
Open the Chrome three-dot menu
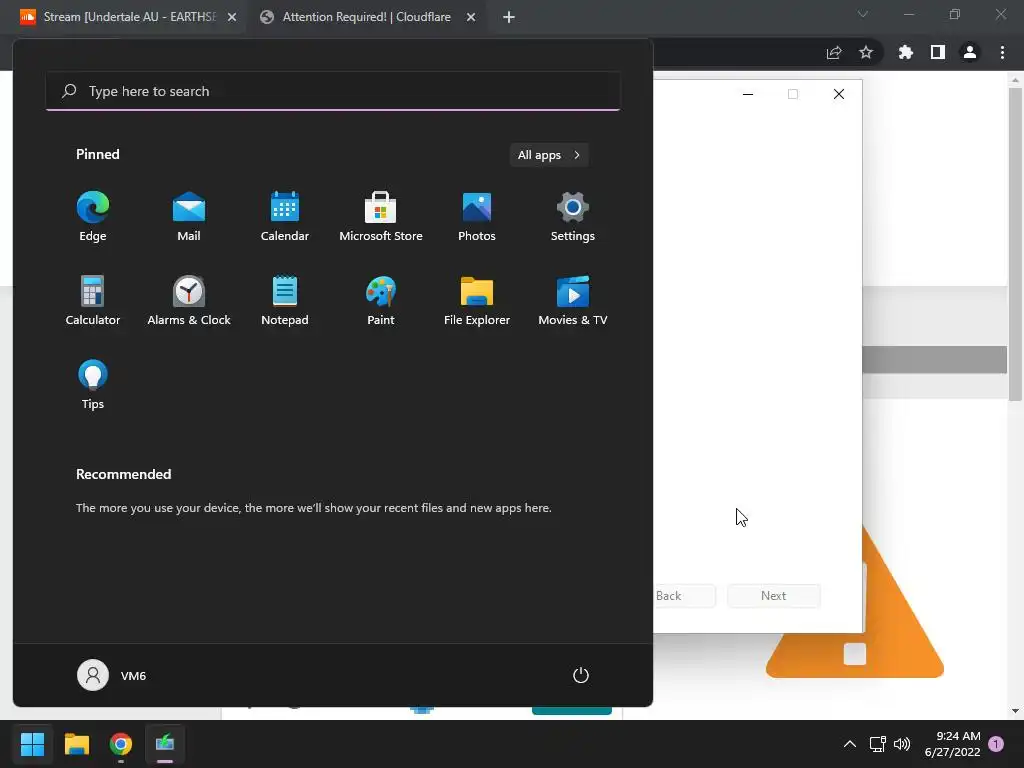[1002, 53]
